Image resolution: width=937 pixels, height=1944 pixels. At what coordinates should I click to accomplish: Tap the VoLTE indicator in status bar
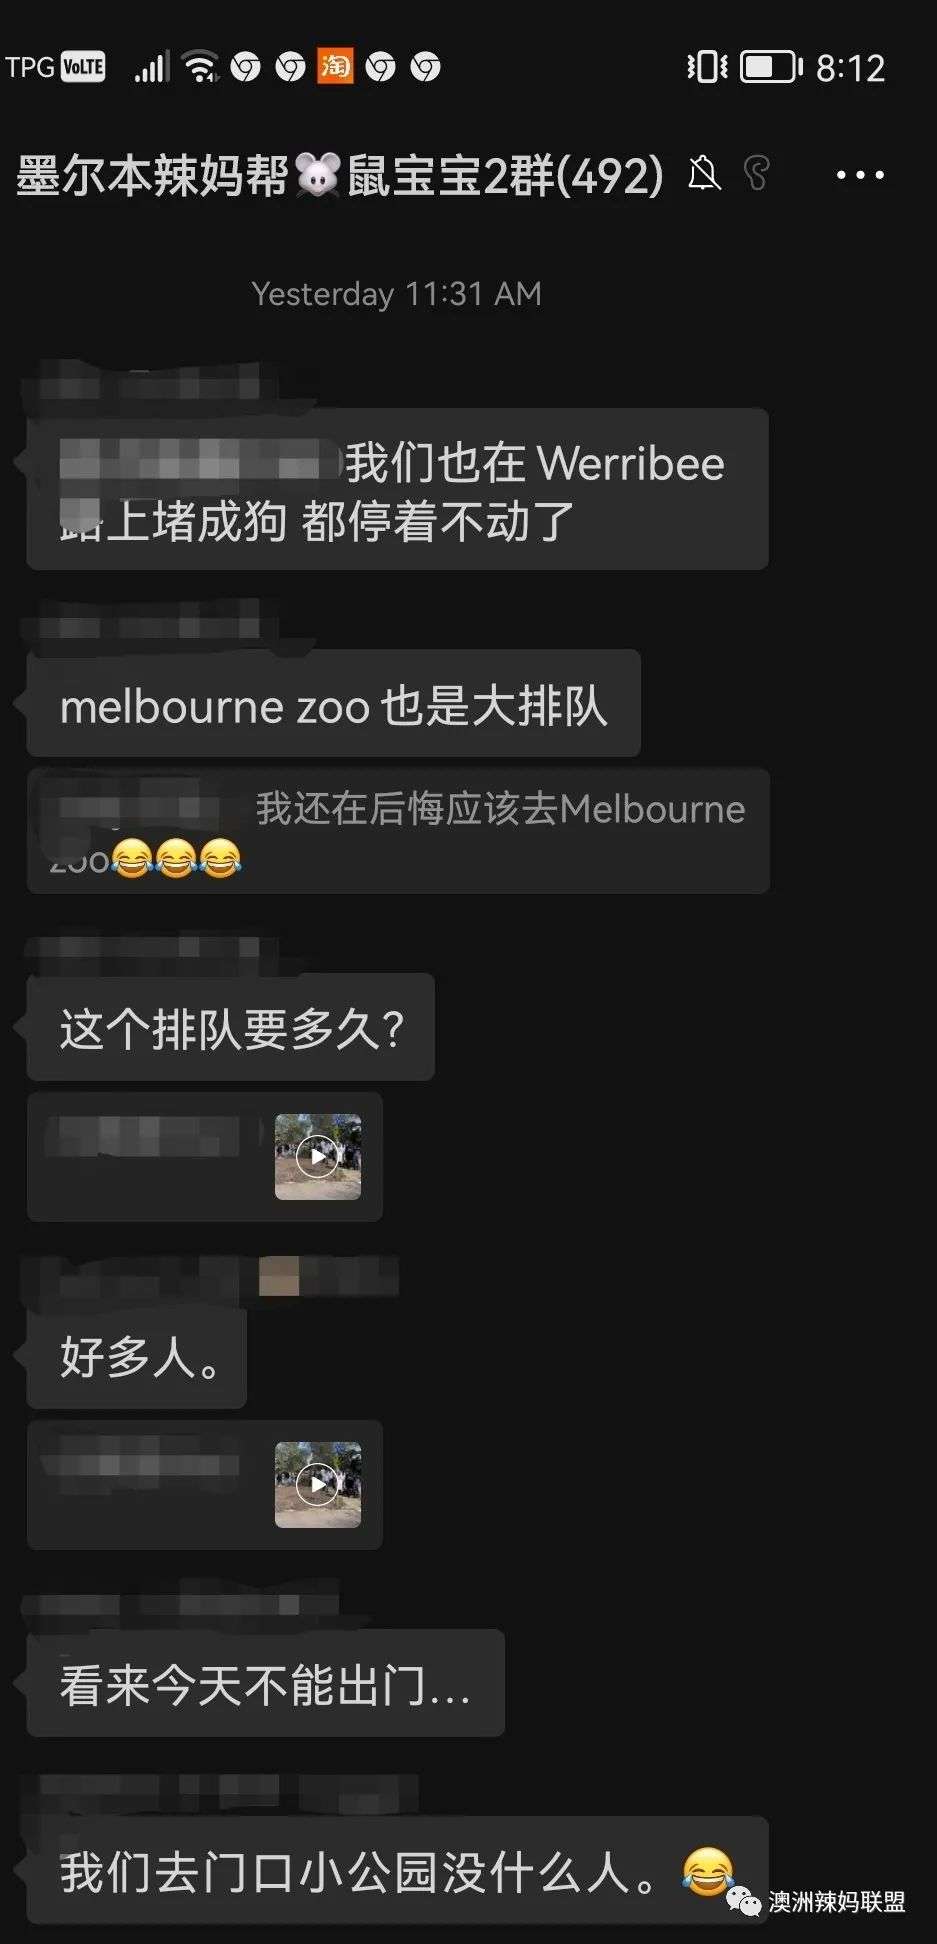tap(83, 67)
